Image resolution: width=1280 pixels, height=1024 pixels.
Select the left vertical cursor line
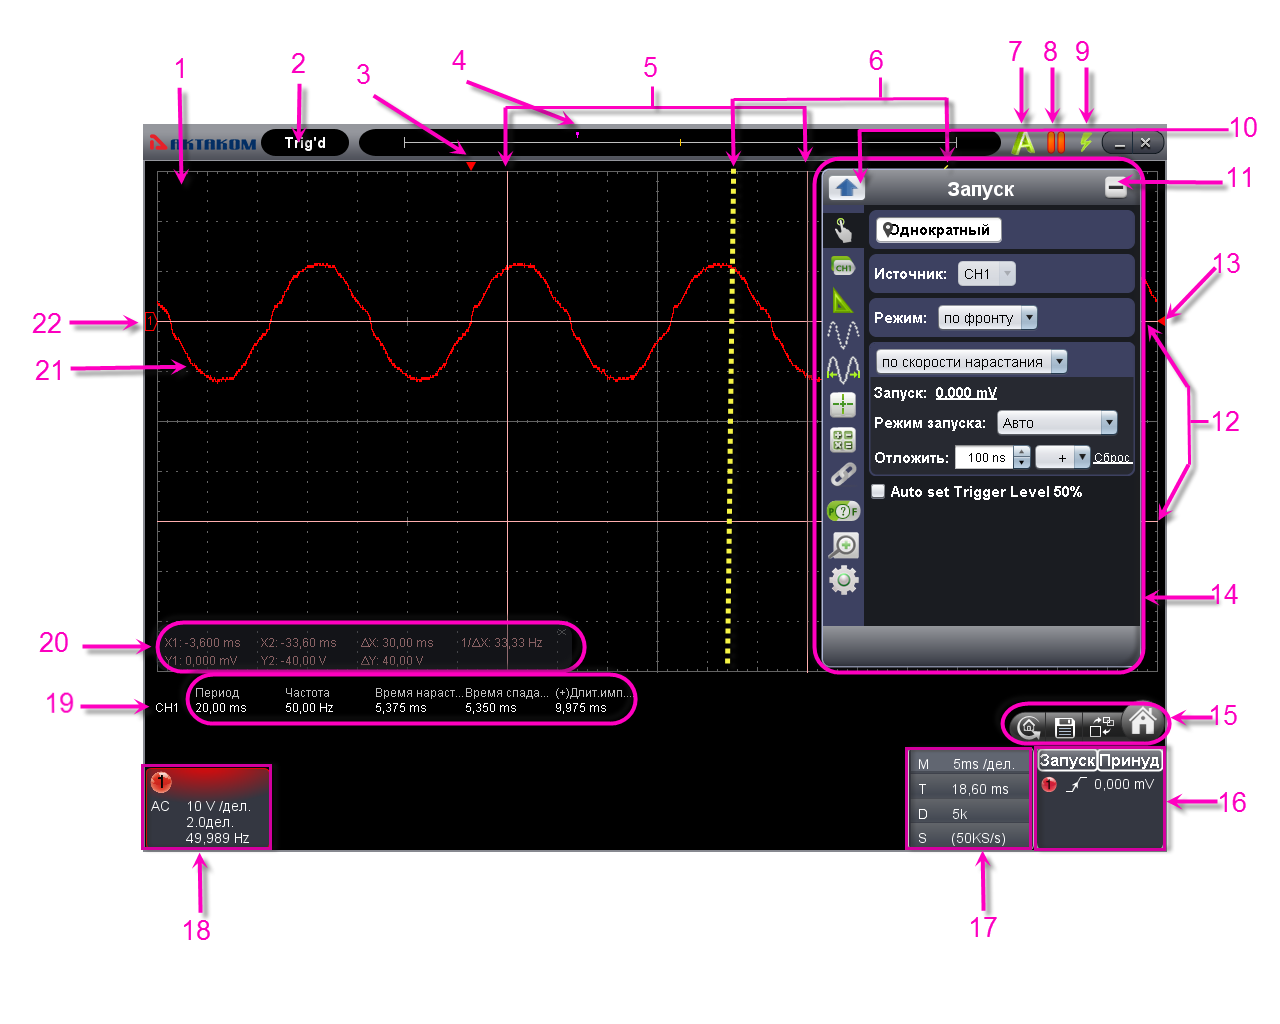point(507,420)
